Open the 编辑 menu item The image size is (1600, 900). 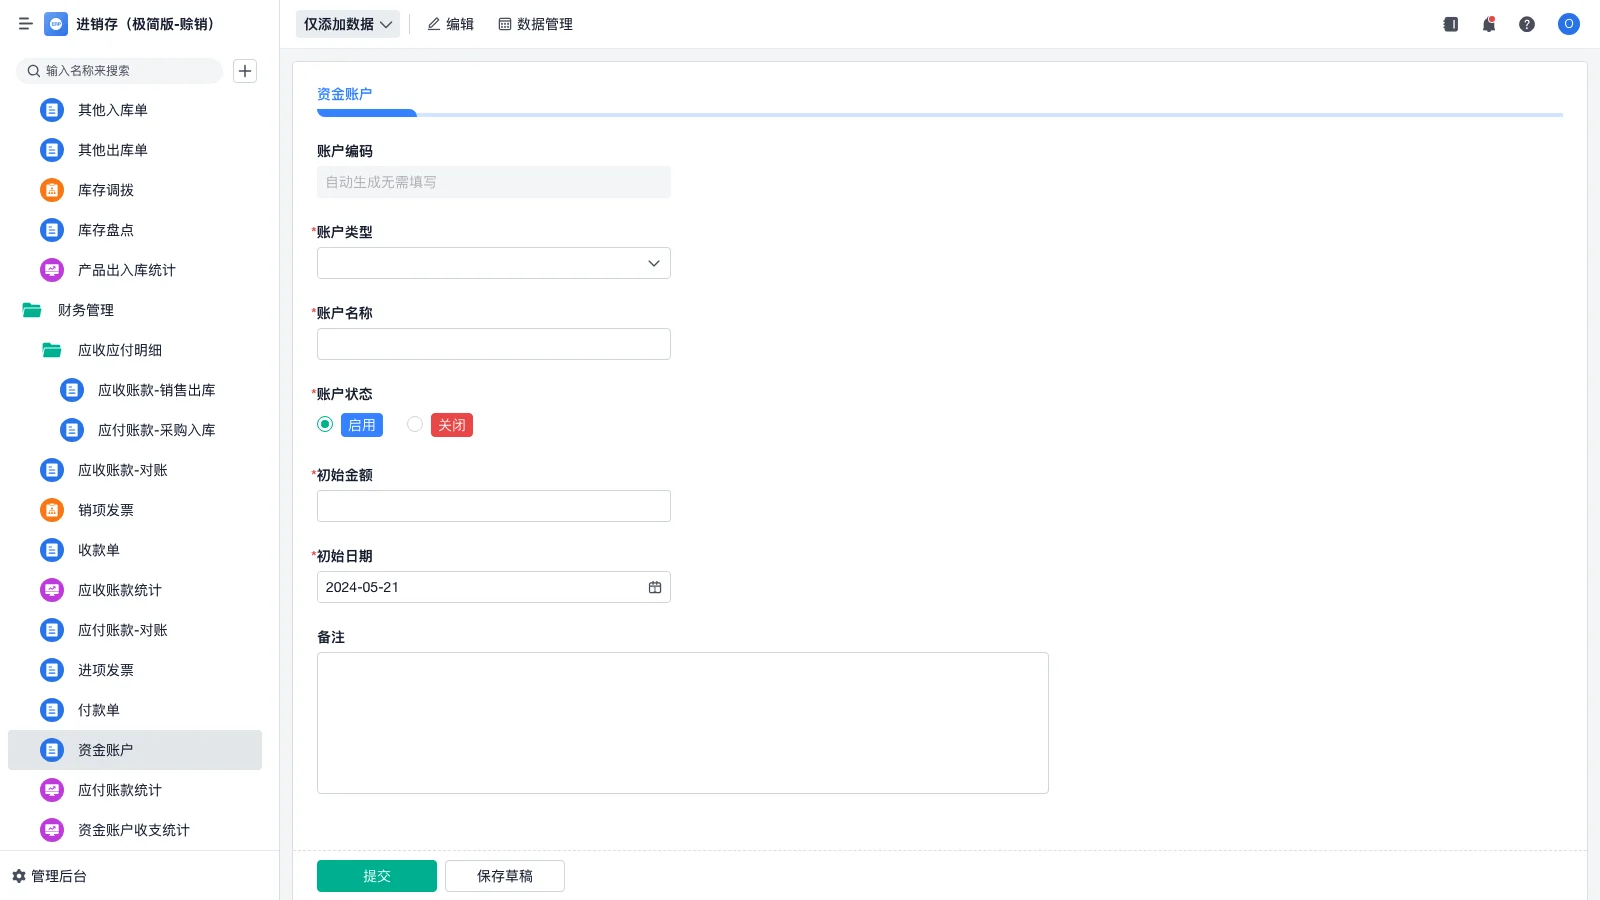pyautogui.click(x=450, y=24)
